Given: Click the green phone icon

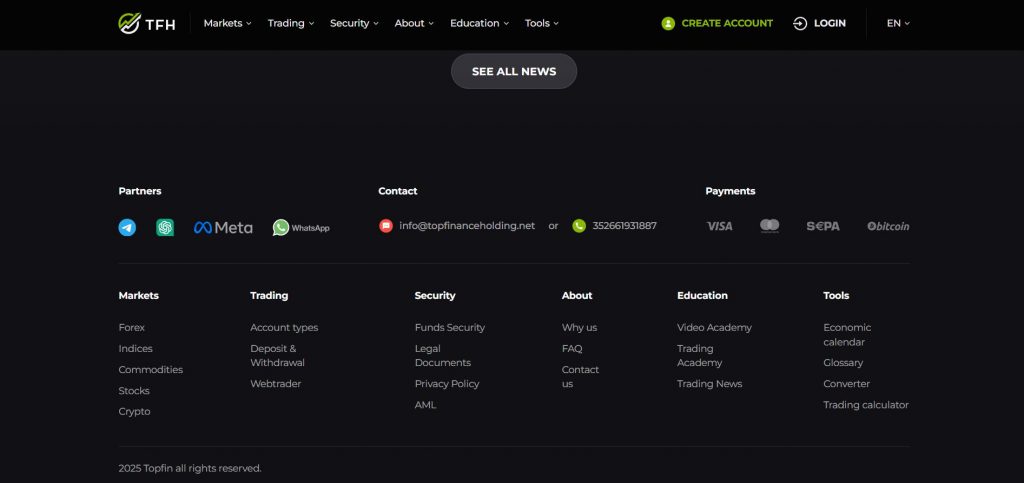Looking at the screenshot, I should pos(579,226).
